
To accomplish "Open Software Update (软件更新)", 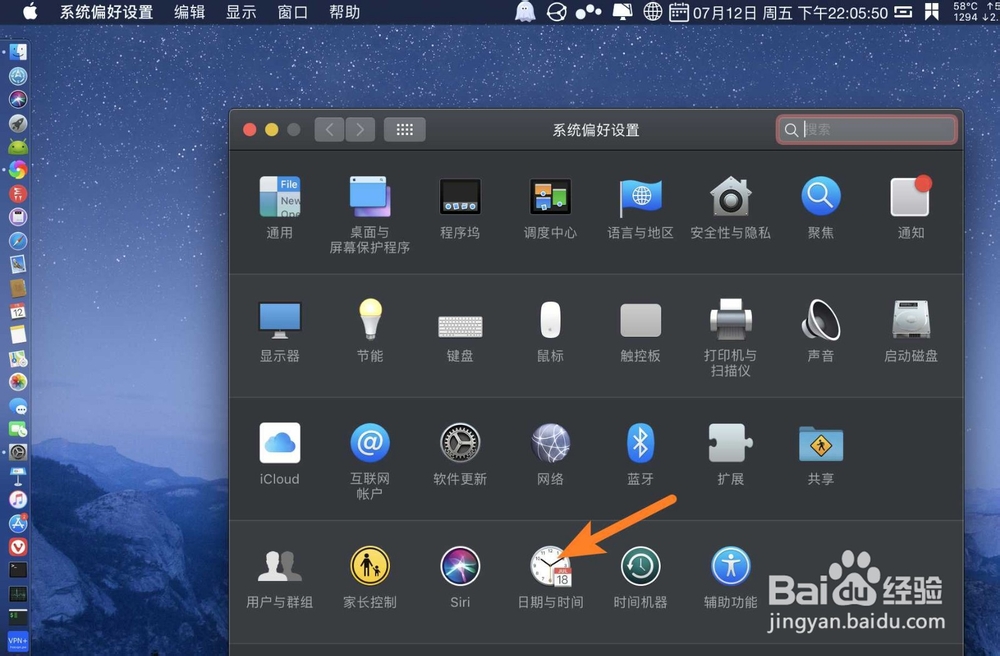I will [x=459, y=445].
